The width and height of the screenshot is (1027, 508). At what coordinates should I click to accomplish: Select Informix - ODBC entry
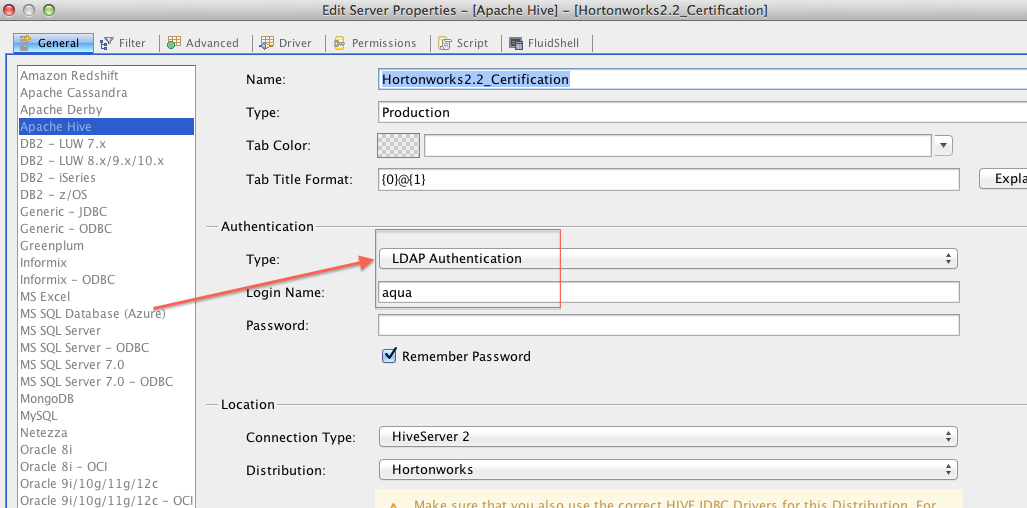click(x=107, y=280)
